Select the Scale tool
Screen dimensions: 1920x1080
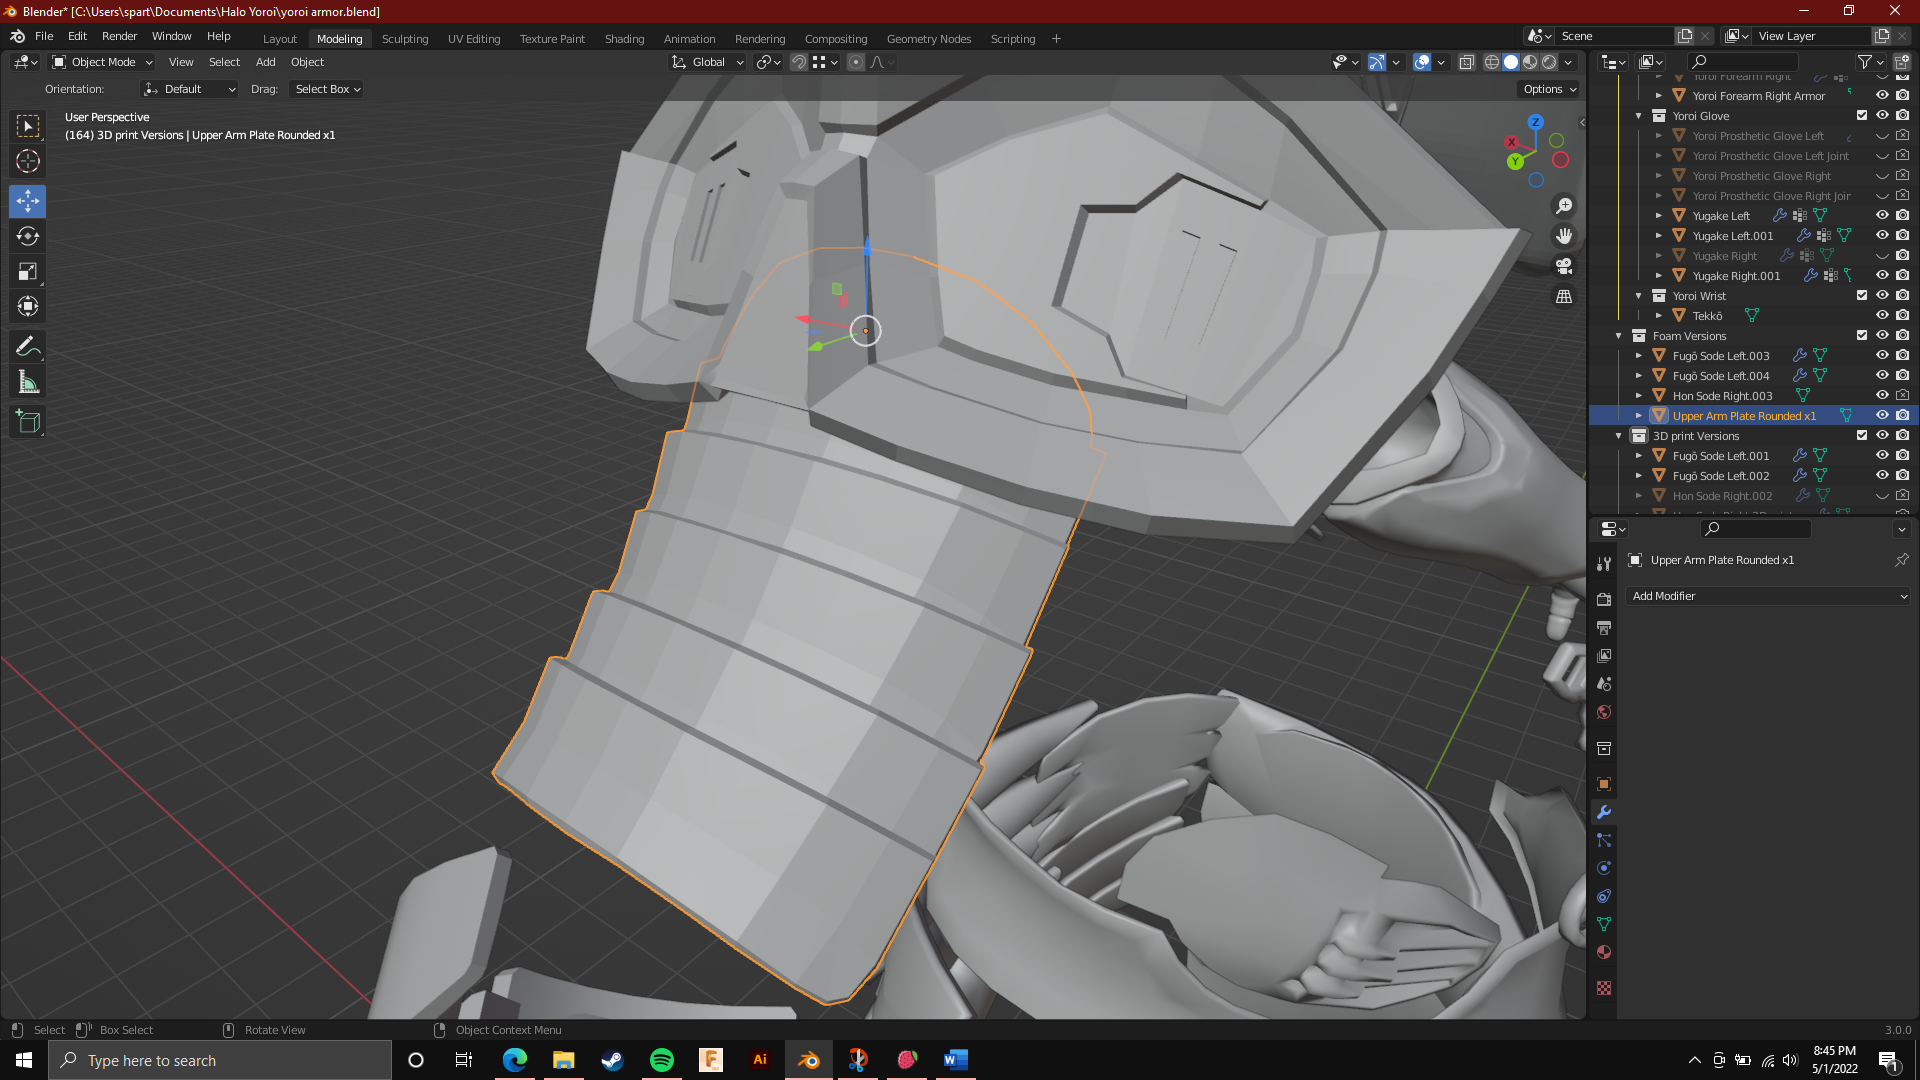[x=28, y=271]
